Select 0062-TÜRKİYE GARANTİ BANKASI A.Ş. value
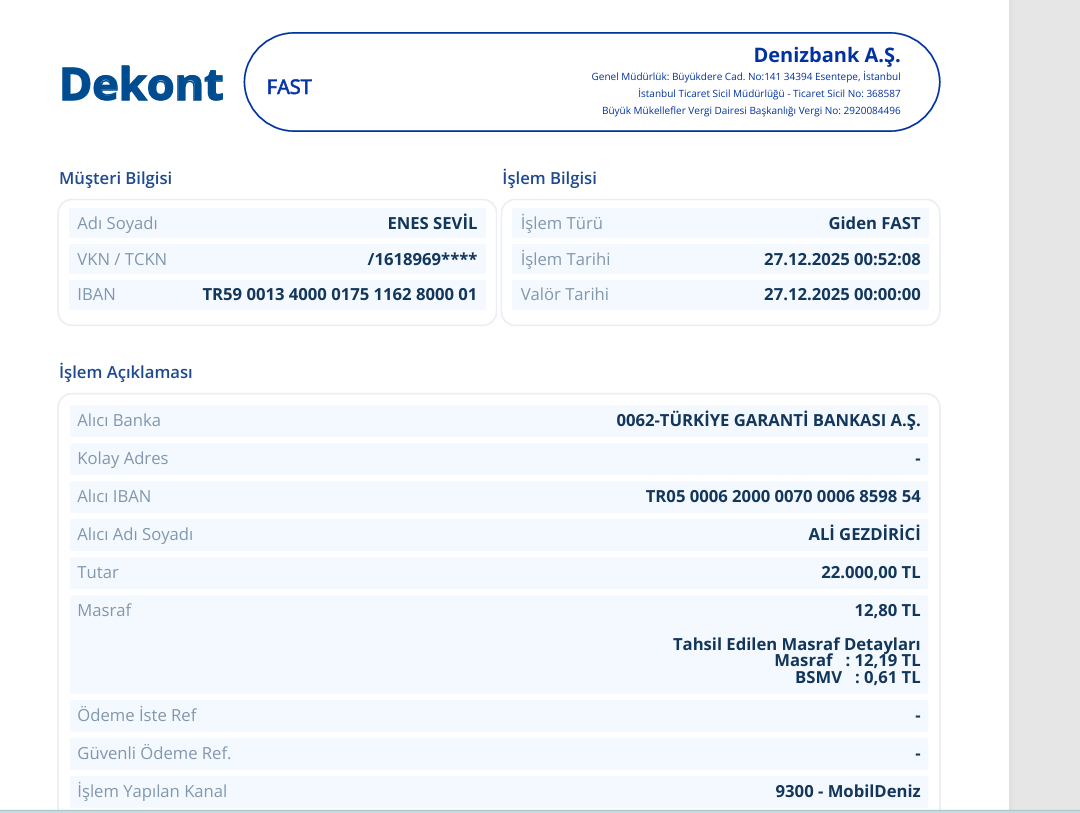1080x813 pixels. pyautogui.click(x=768, y=420)
